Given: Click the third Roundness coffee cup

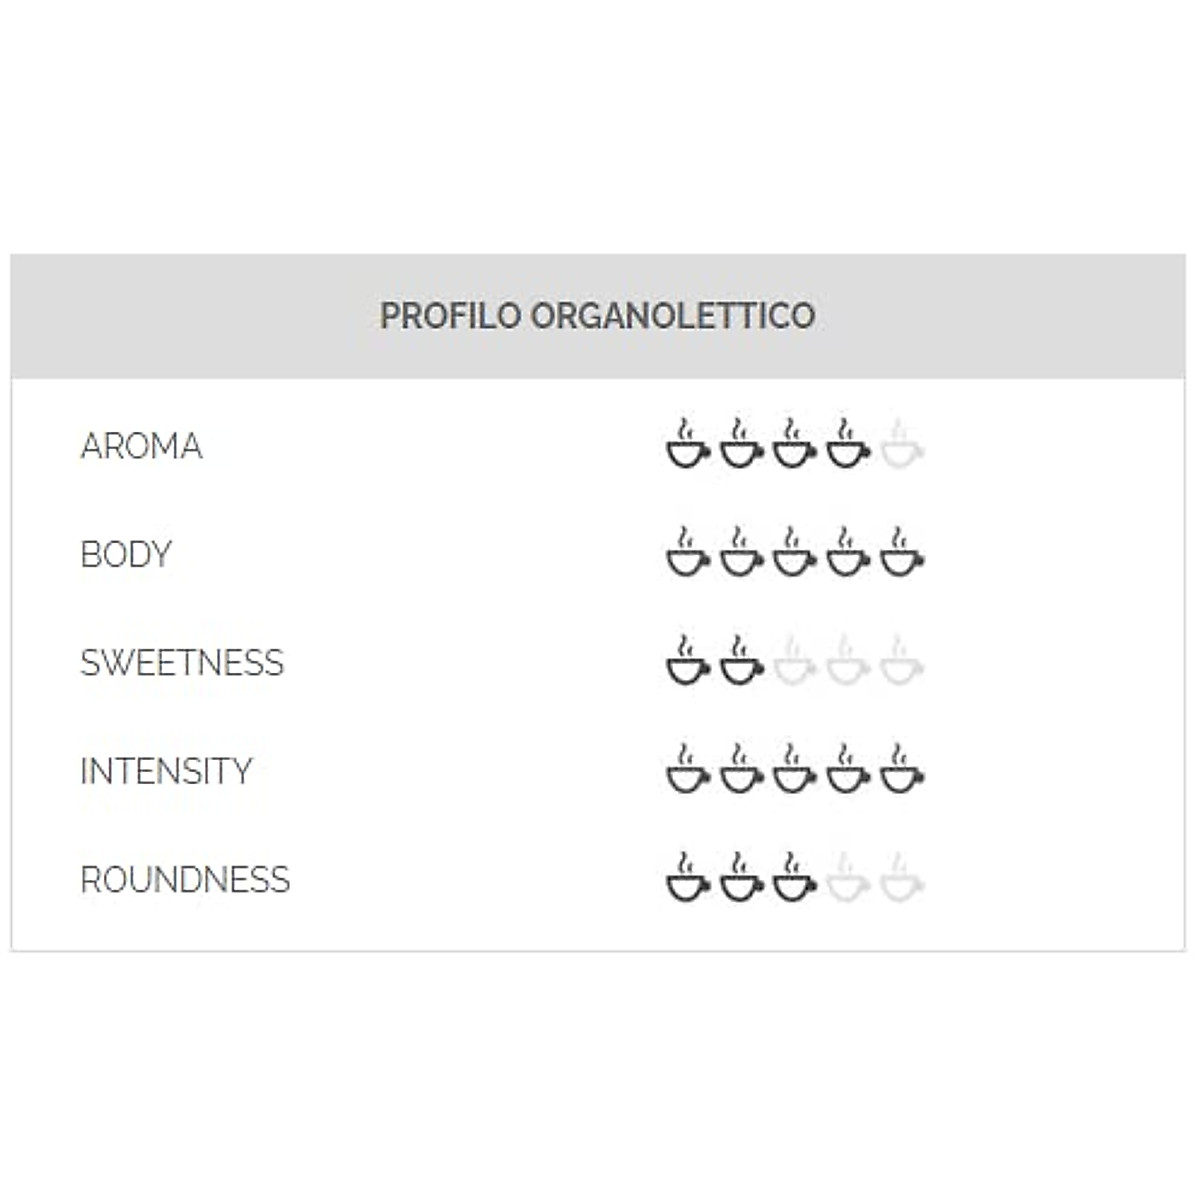Looking at the screenshot, I should point(795,878).
